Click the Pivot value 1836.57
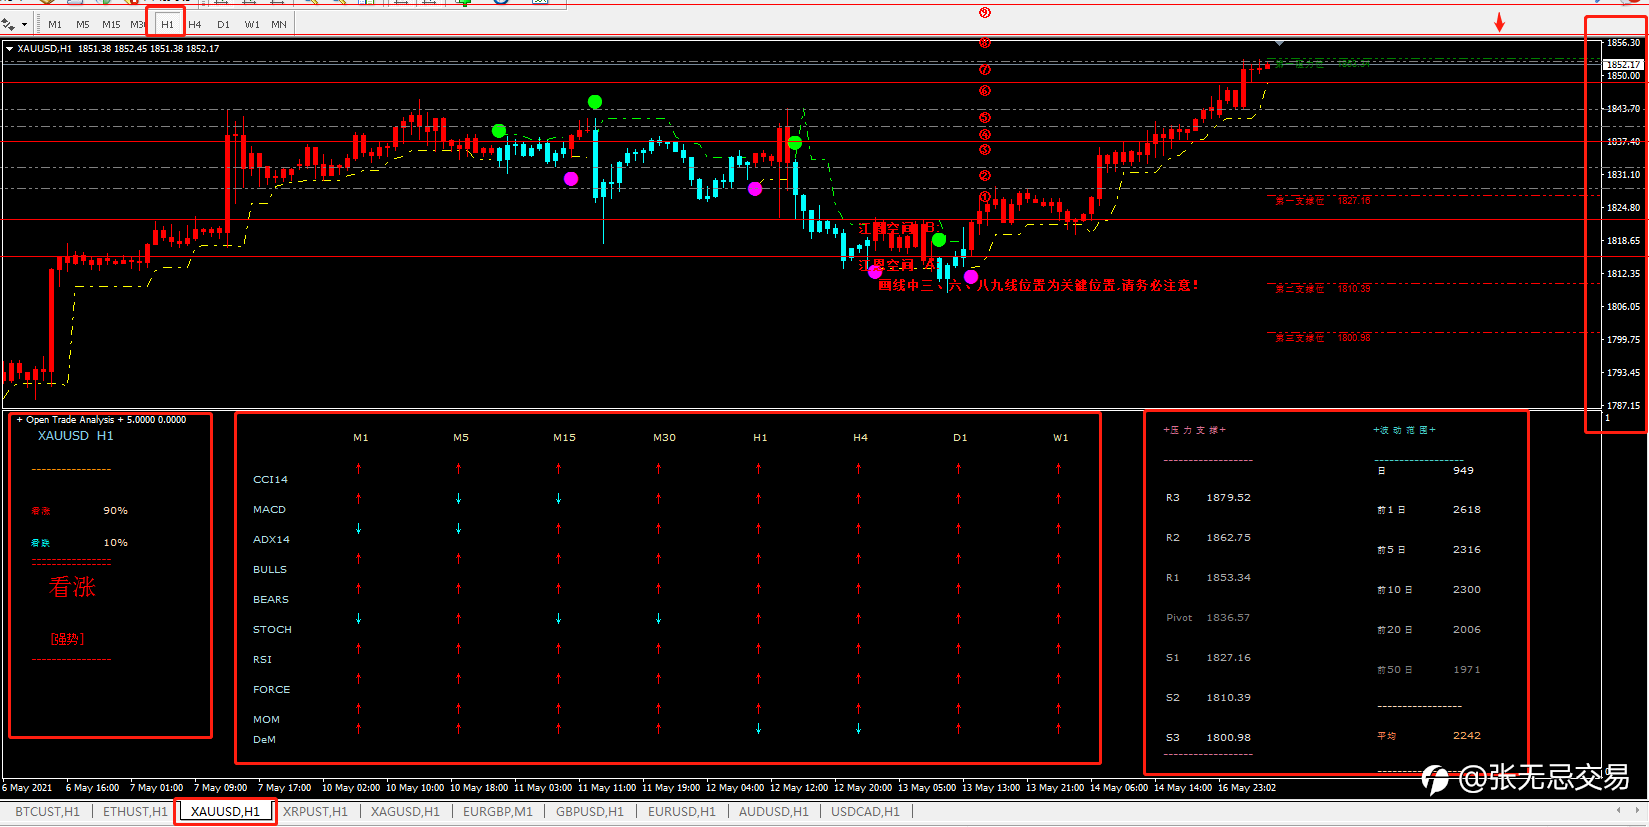The width and height of the screenshot is (1649, 827). 1228,618
